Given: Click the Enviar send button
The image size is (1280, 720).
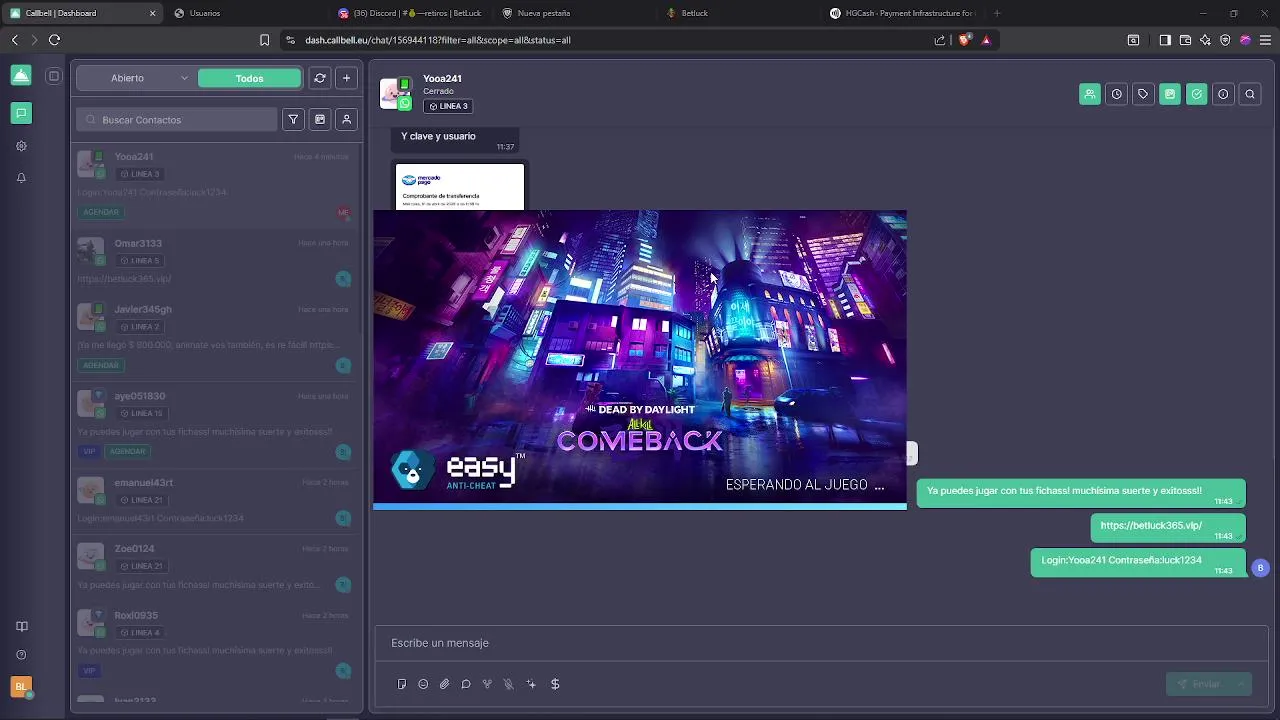Looking at the screenshot, I should (1199, 684).
